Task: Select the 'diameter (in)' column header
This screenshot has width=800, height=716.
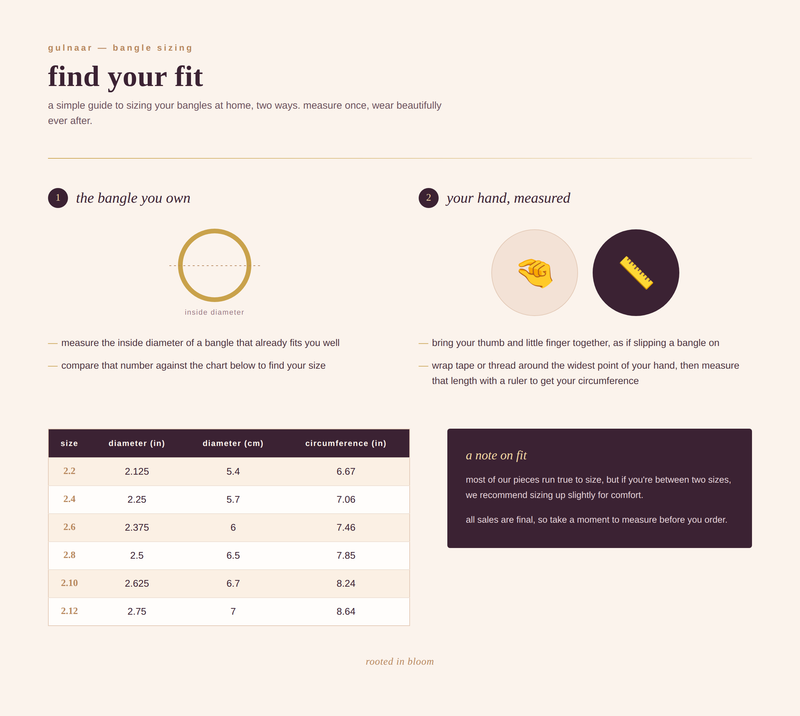Action: 137,443
